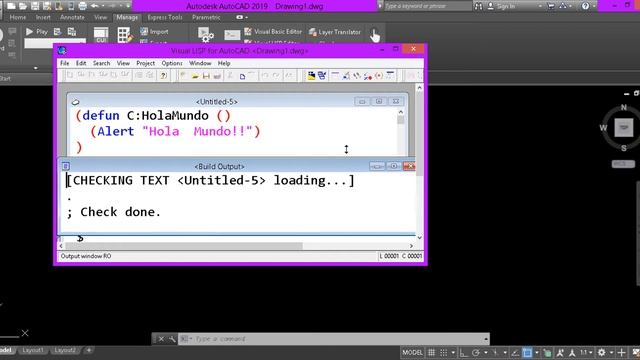640x360 pixels.
Task: Click the print icon in Visual LISP toolbar
Action: pos(217,76)
